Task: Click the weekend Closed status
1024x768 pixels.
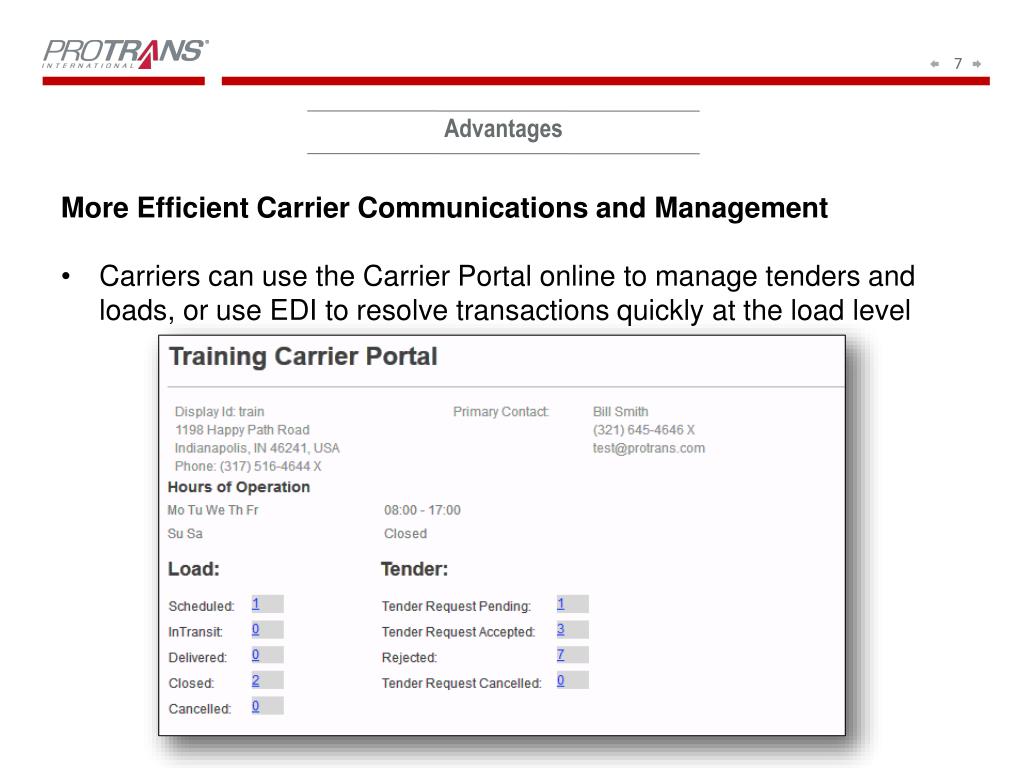Action: tap(405, 534)
